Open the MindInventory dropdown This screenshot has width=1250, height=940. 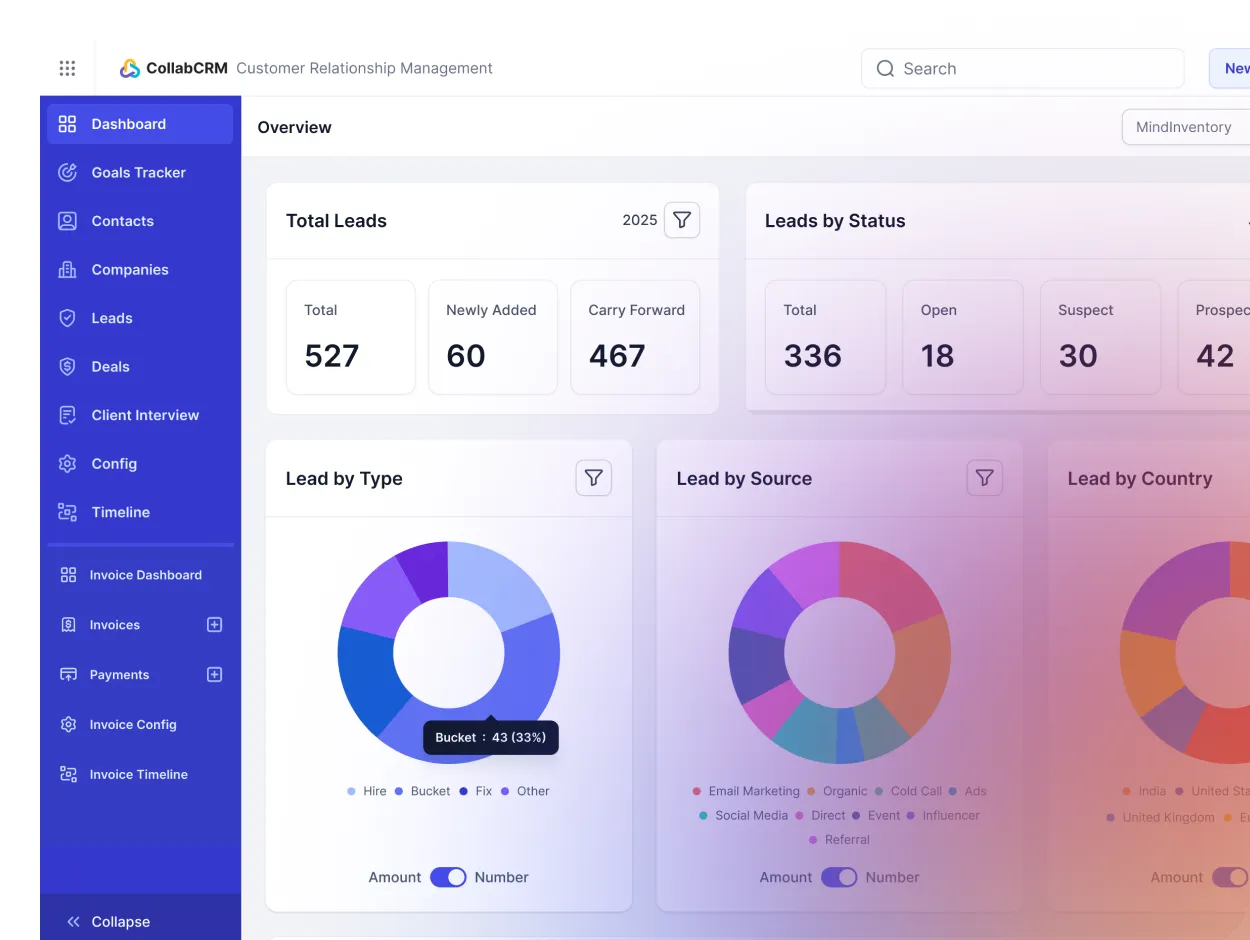(x=1185, y=128)
